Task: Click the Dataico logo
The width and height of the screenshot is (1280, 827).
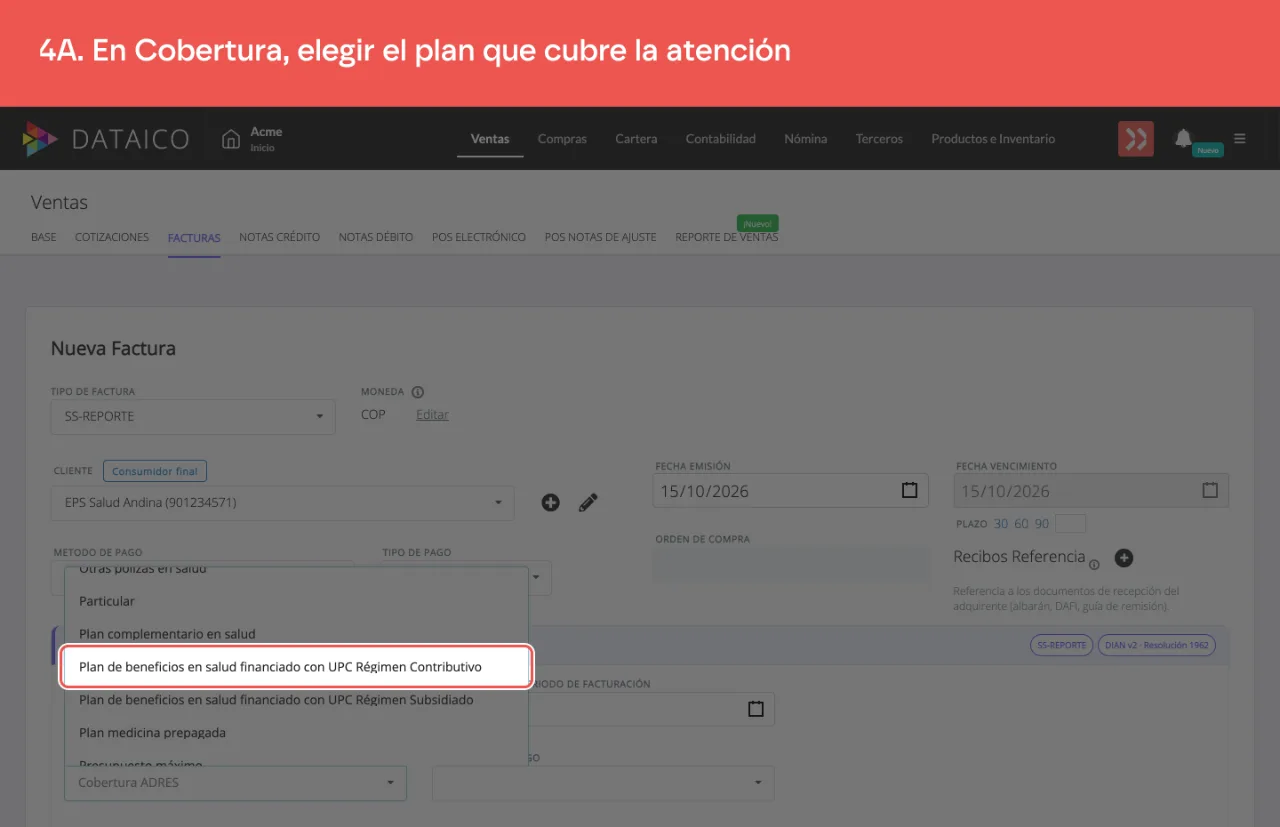Action: coord(105,139)
